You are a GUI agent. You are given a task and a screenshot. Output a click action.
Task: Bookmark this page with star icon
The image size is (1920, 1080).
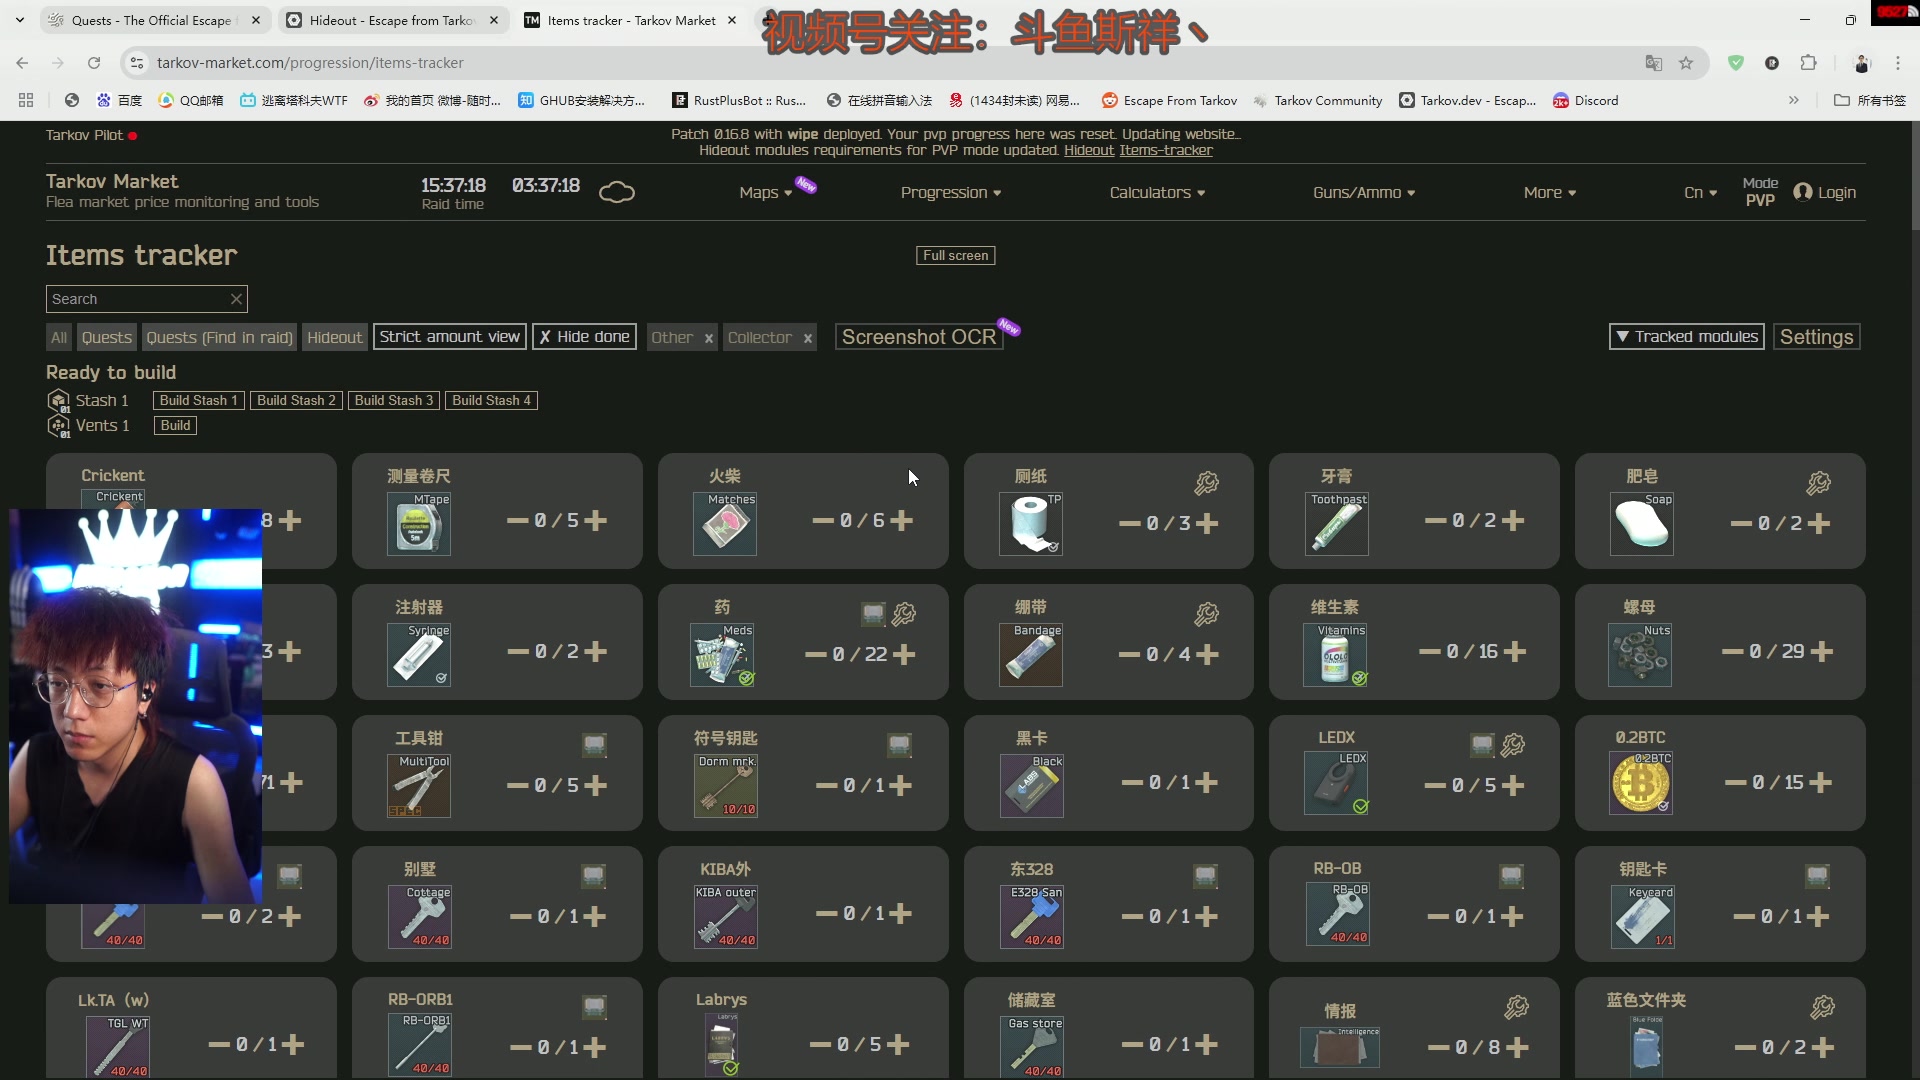pos(1686,63)
